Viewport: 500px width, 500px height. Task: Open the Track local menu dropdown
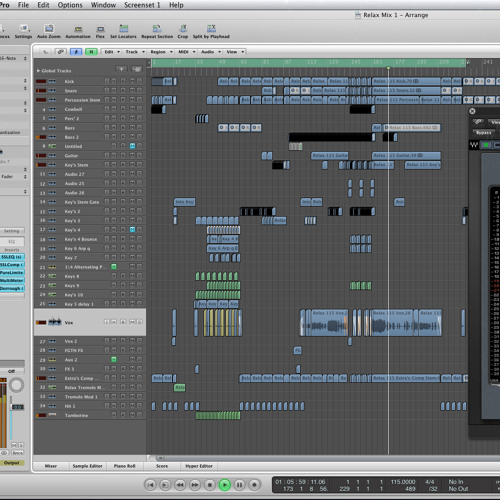tap(134, 52)
